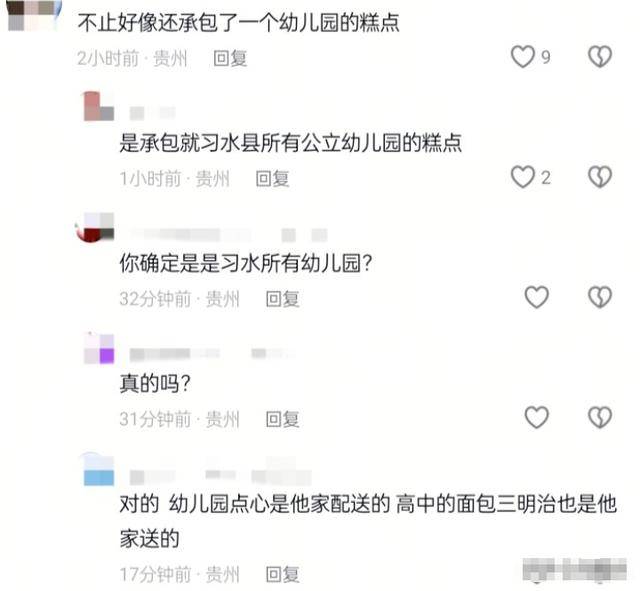Open the purple avatar profile
Viewport: 640px width, 591px height.
coord(99,348)
